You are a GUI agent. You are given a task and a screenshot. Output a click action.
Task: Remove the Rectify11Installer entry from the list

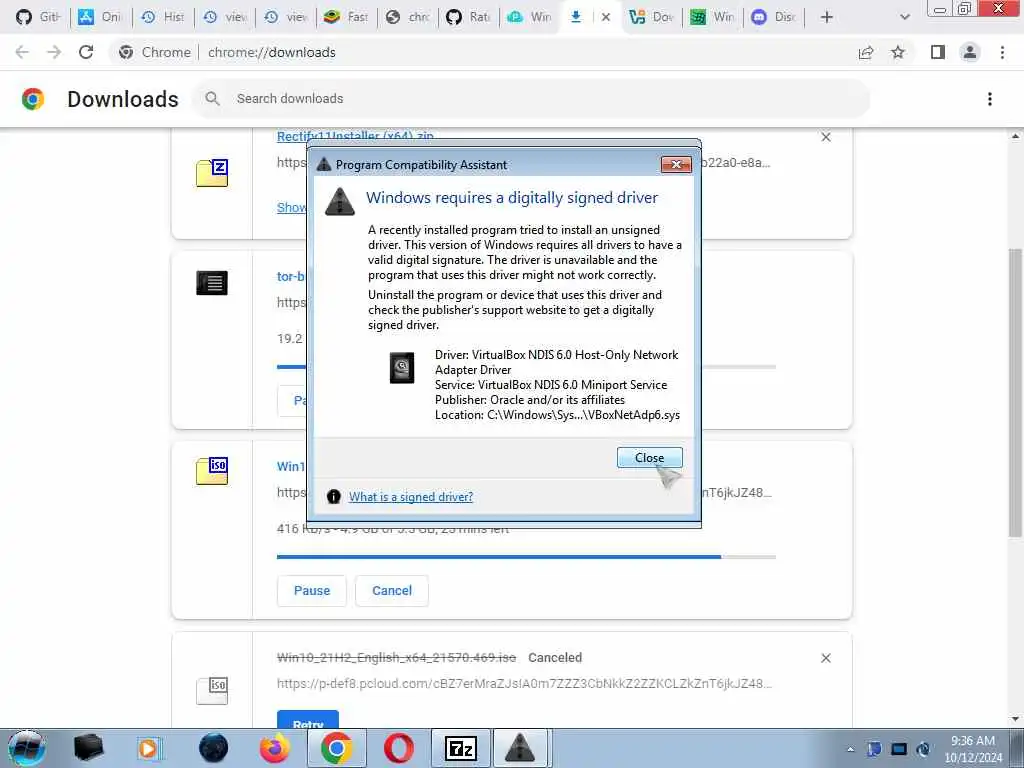coord(826,137)
